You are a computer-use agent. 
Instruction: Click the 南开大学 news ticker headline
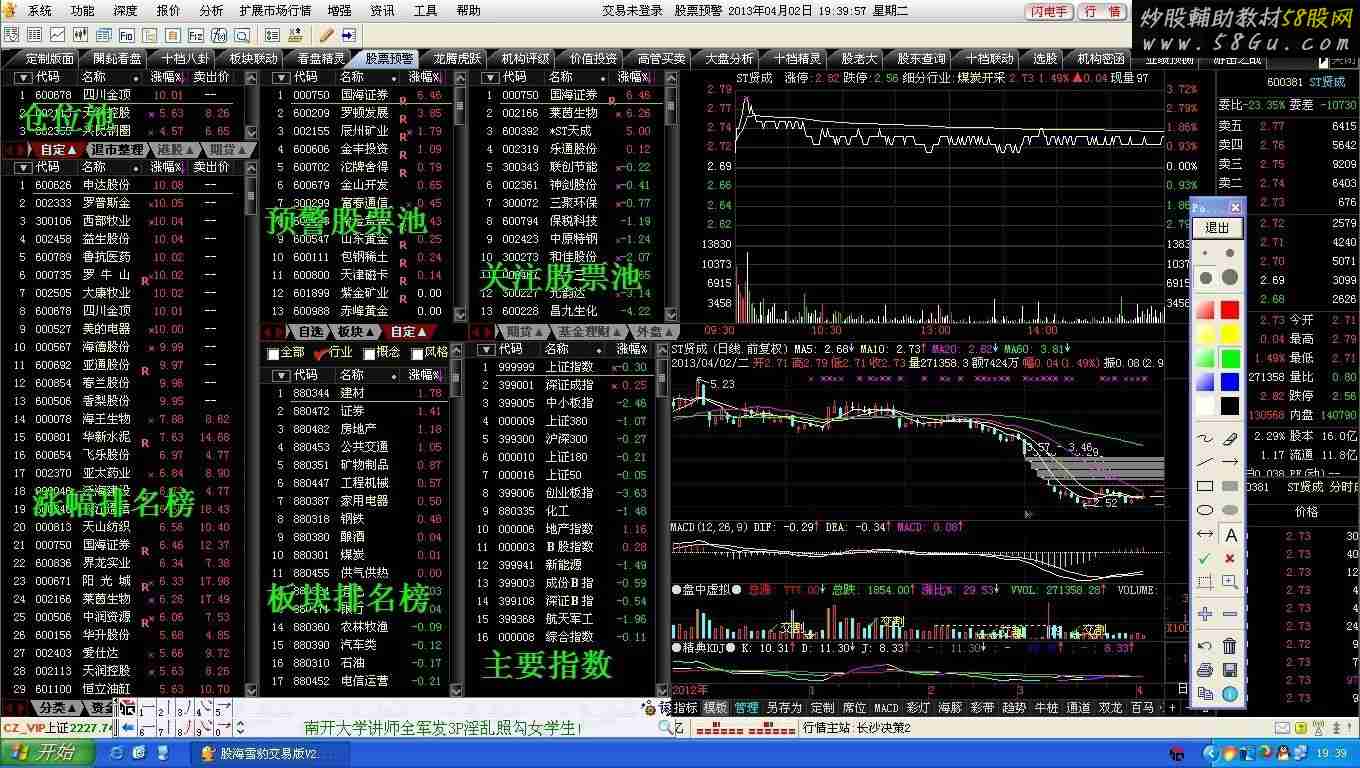coord(443,728)
